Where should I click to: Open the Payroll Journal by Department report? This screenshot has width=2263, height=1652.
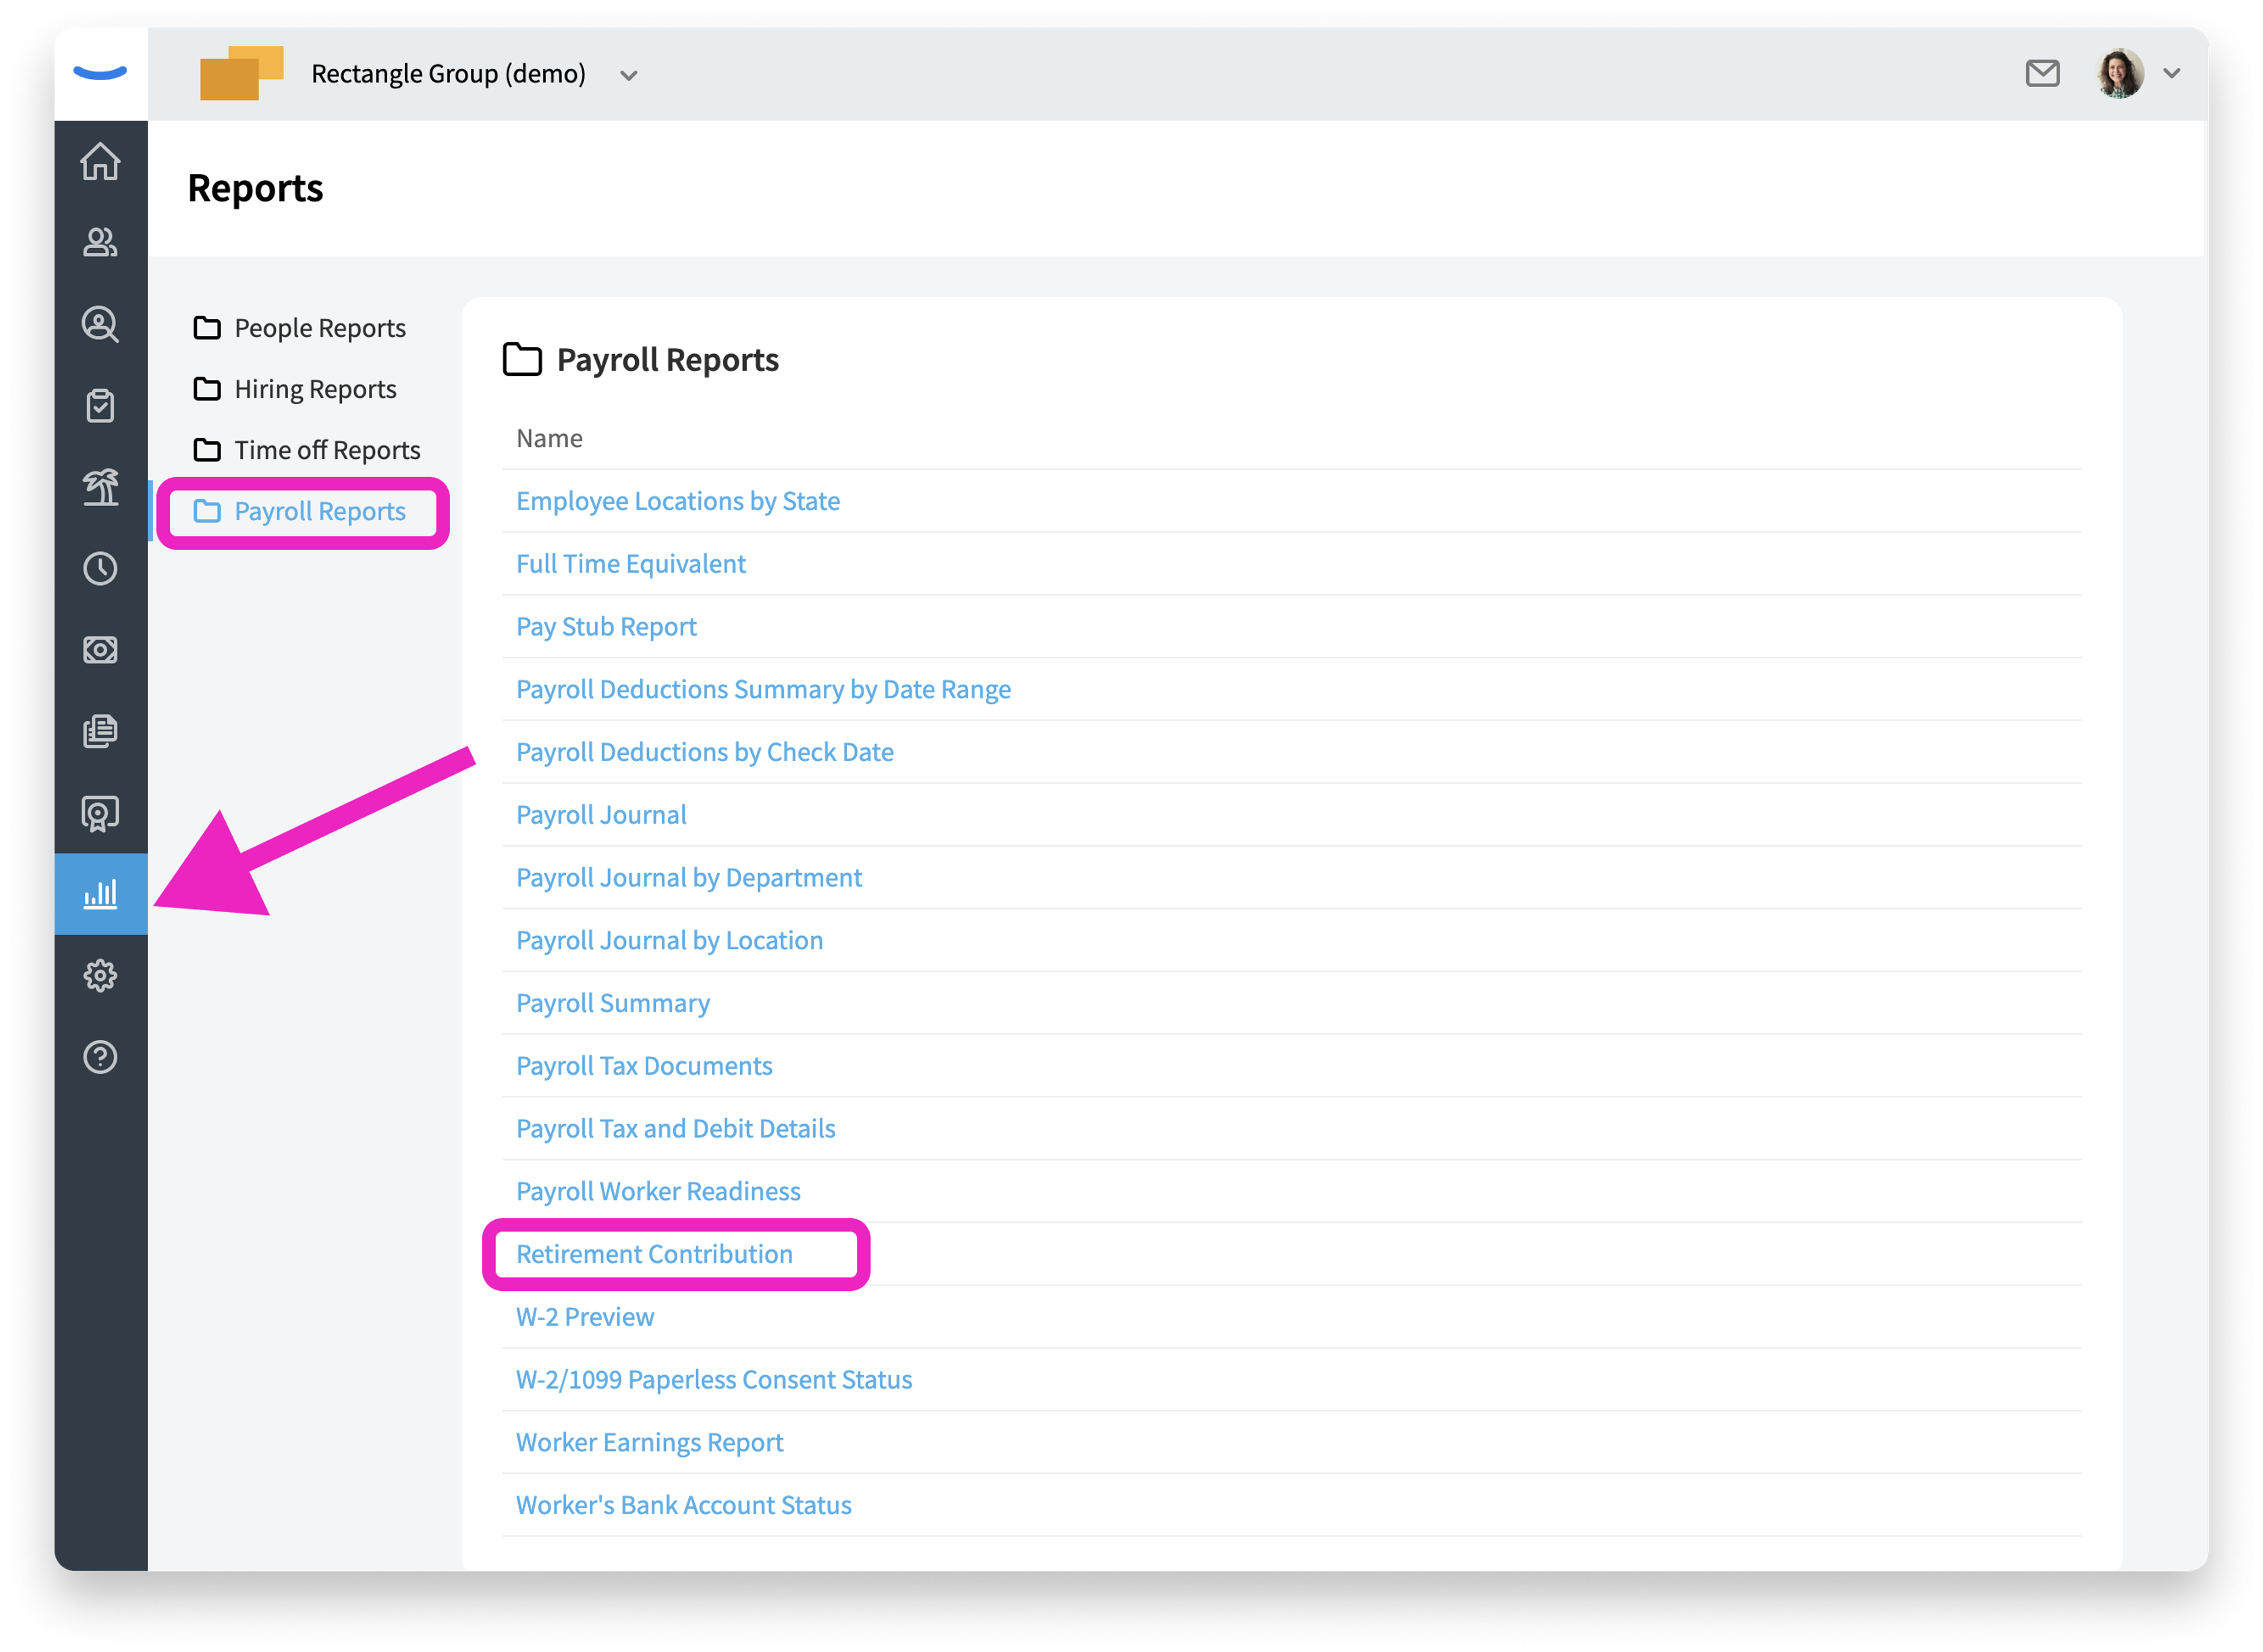688,878
